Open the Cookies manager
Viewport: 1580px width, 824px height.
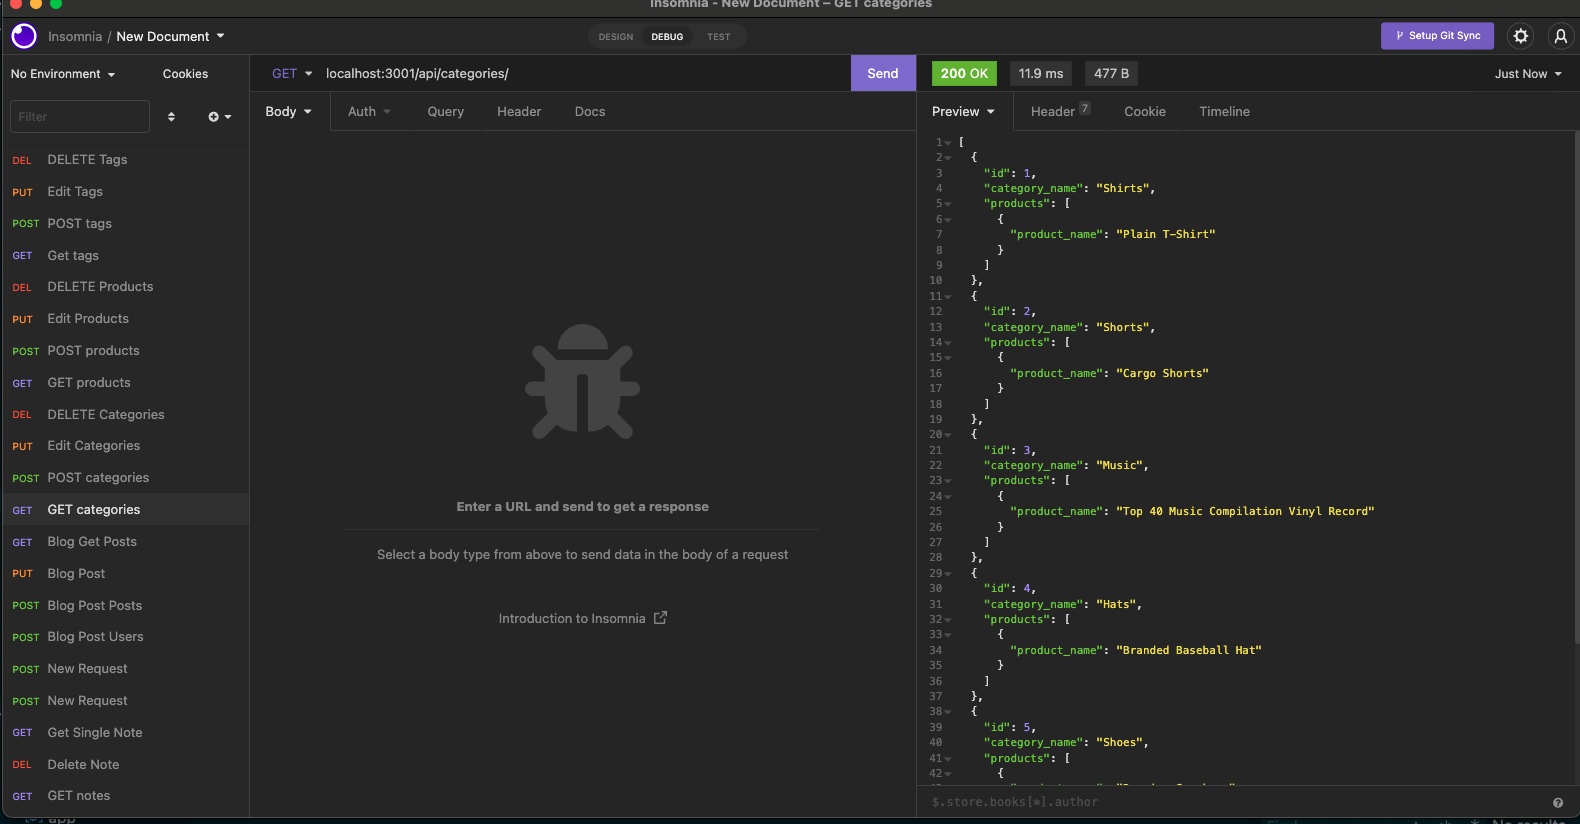[186, 74]
